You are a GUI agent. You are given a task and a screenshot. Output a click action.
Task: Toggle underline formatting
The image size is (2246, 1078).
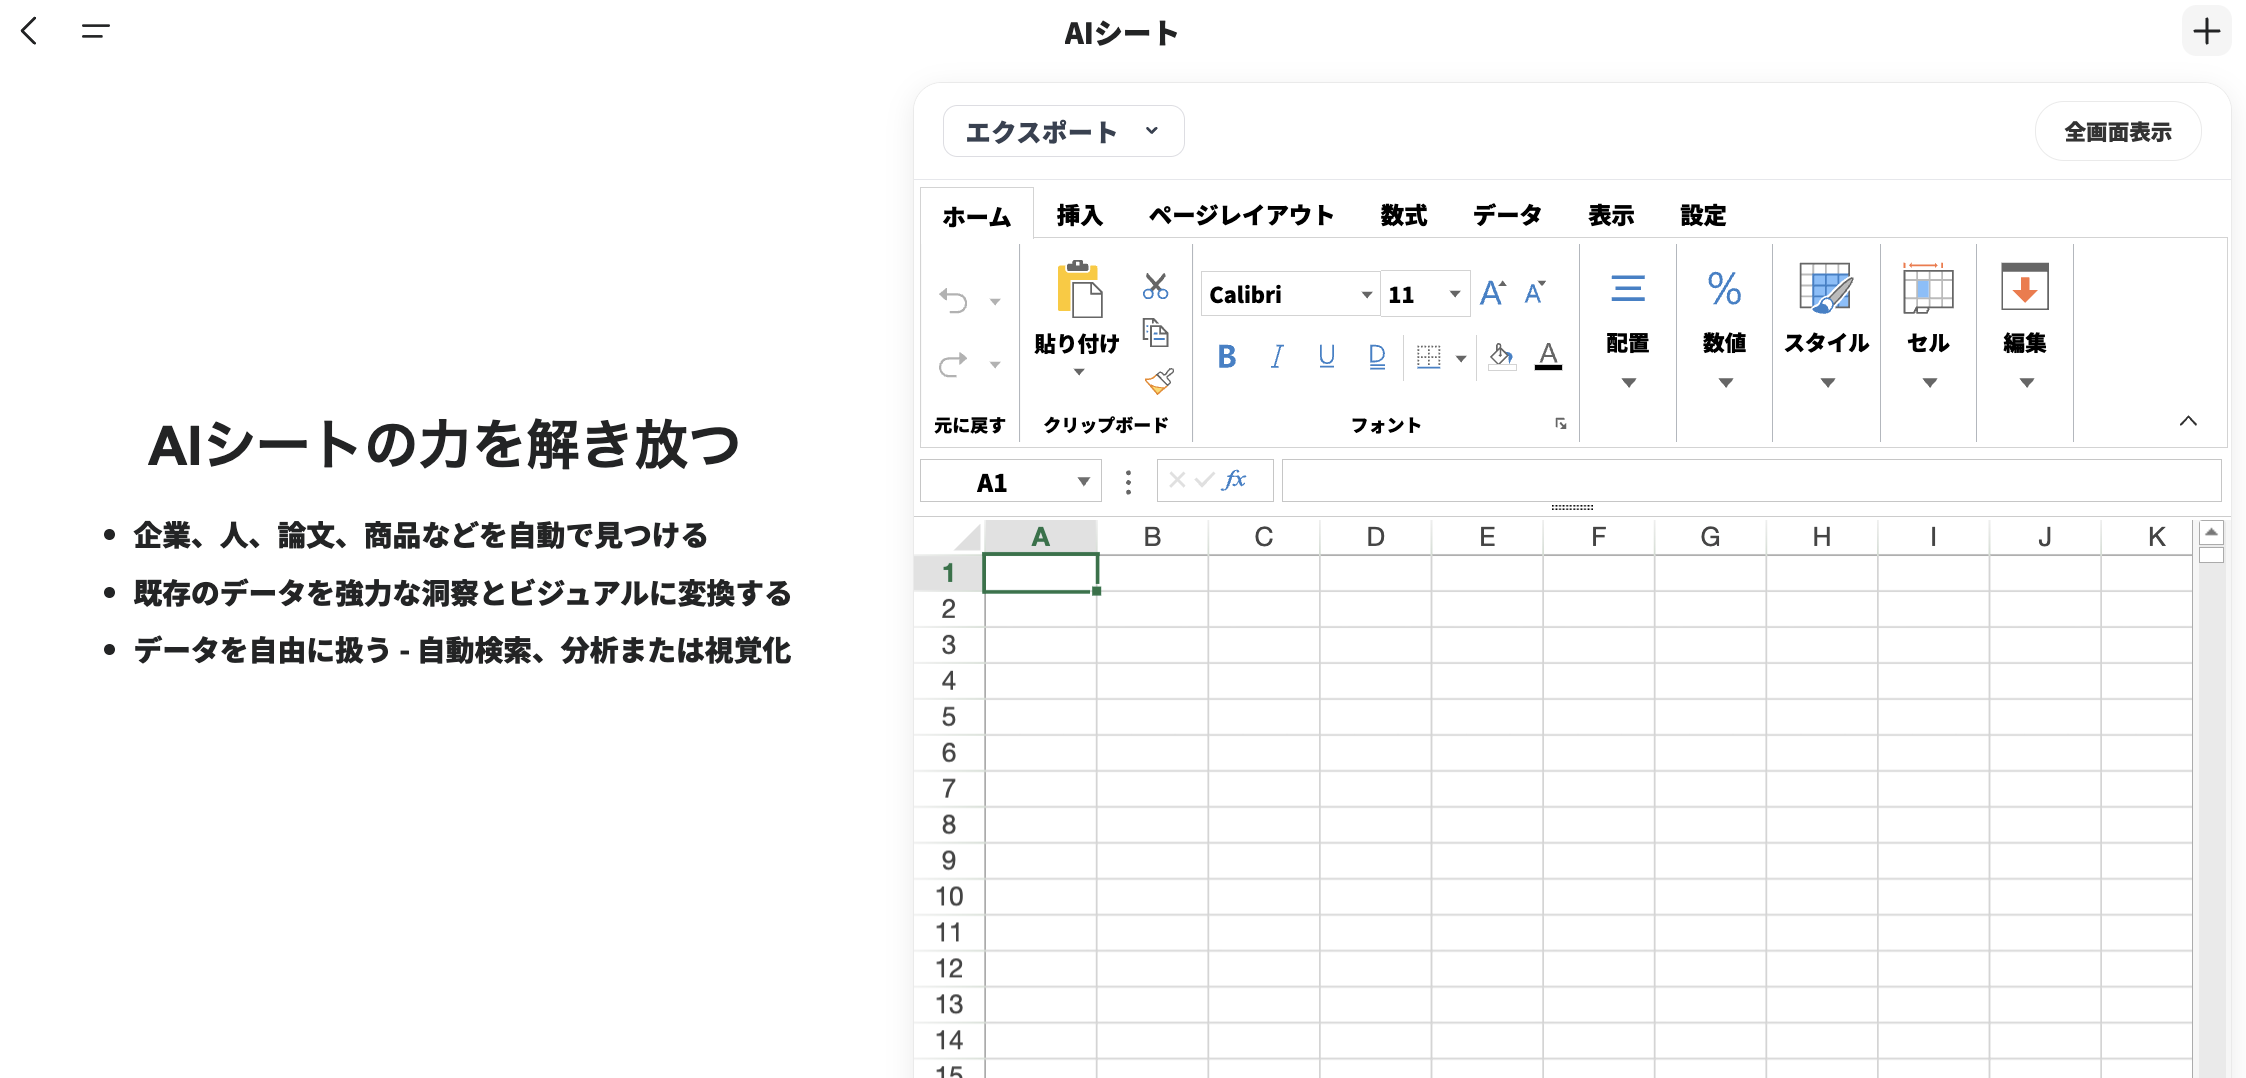1326,356
